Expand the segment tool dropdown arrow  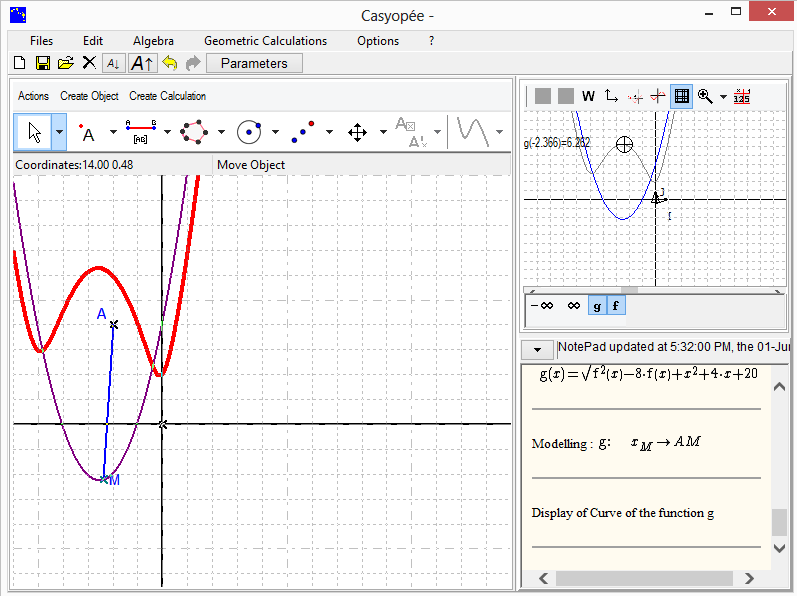(167, 132)
